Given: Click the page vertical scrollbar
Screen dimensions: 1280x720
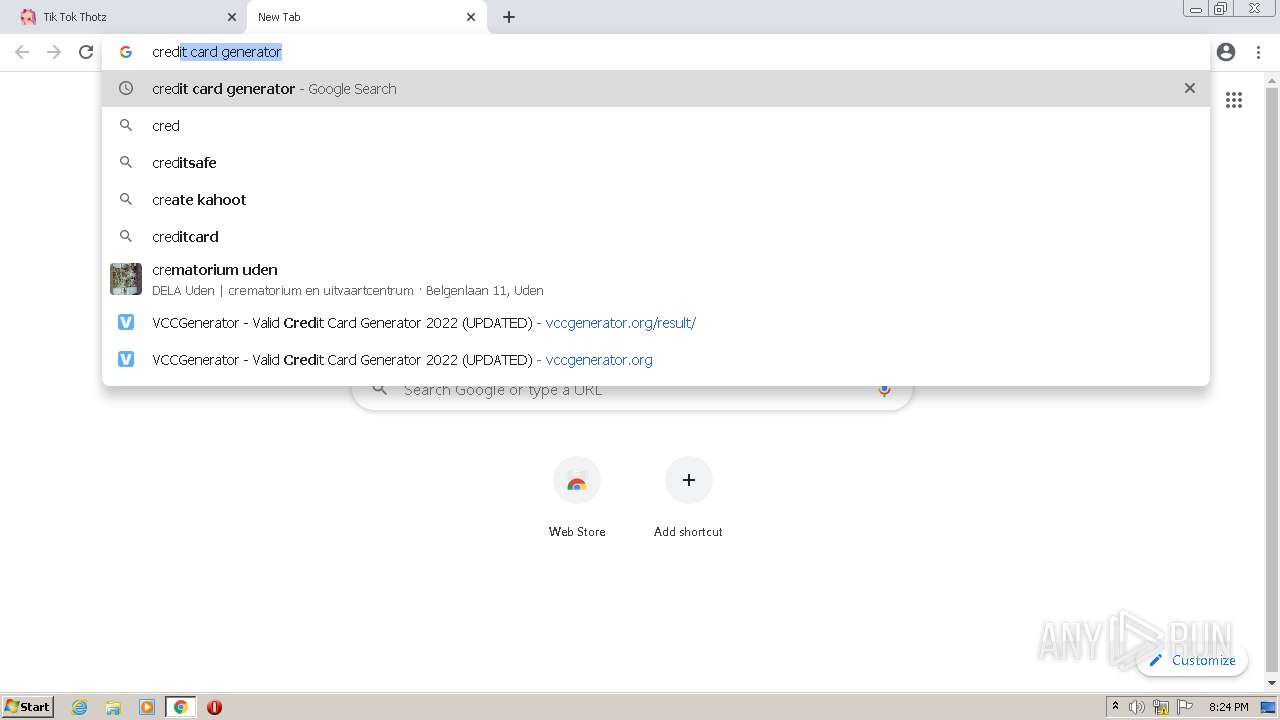Looking at the screenshot, I should coord(1272,380).
